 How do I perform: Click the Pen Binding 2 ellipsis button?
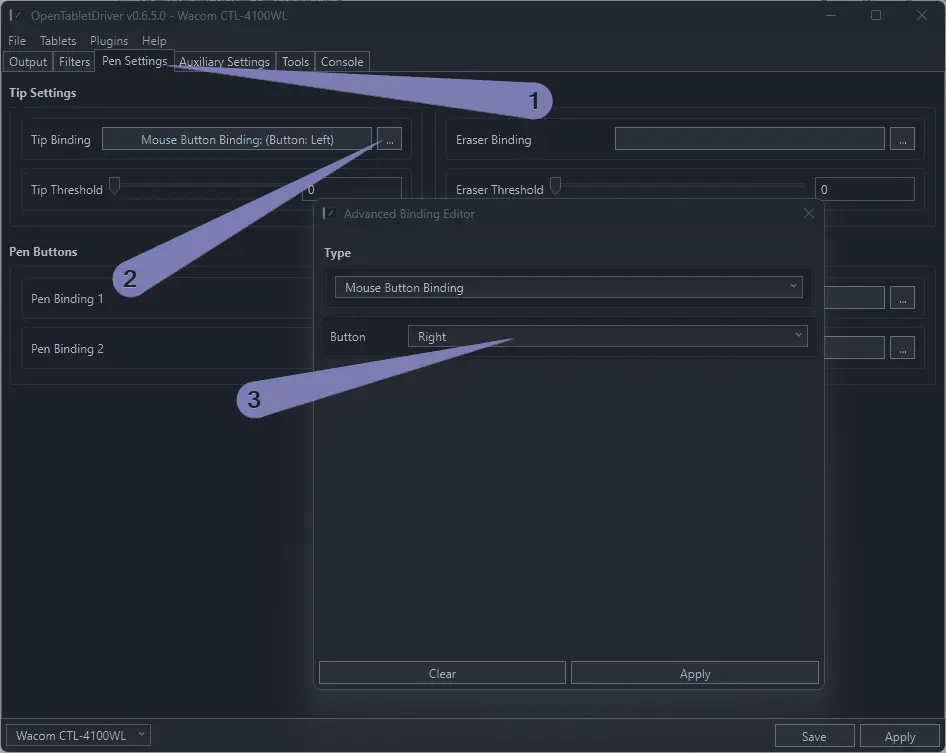902,348
